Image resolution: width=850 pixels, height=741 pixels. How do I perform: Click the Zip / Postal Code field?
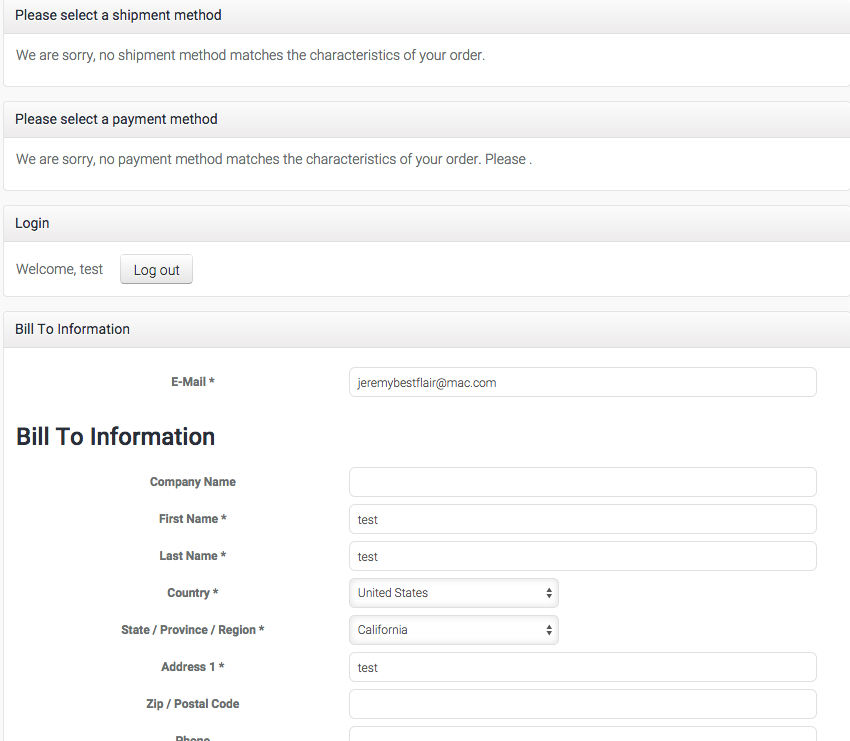(582, 704)
